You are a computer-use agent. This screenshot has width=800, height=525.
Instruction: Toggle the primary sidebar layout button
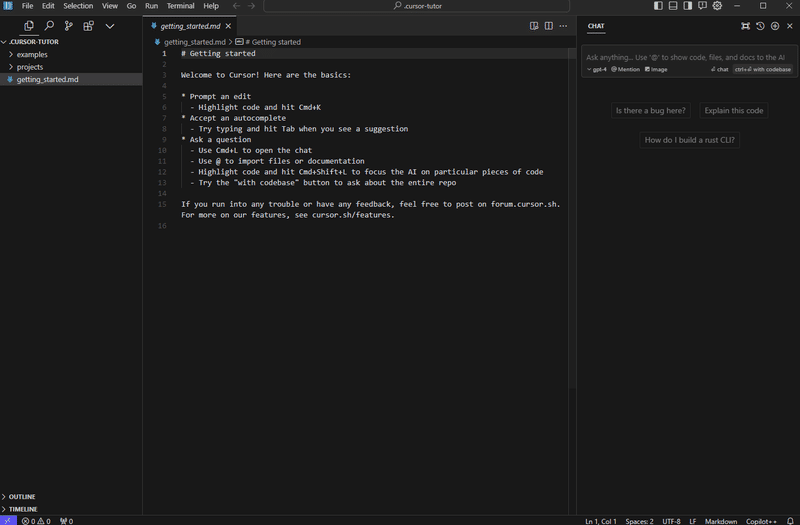(x=659, y=6)
